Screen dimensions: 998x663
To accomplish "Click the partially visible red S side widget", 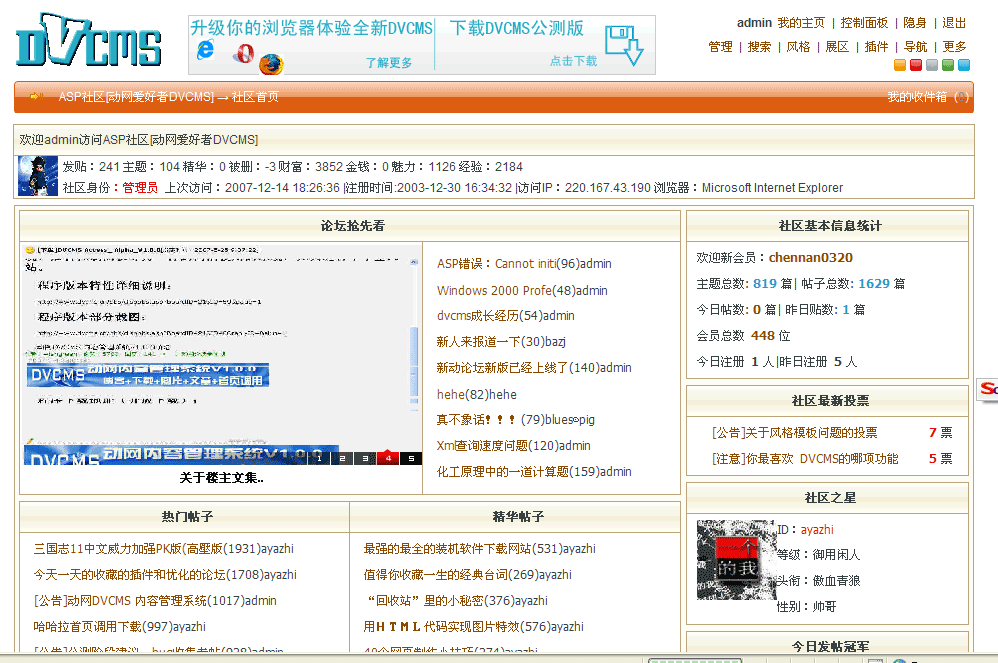I will [x=988, y=389].
